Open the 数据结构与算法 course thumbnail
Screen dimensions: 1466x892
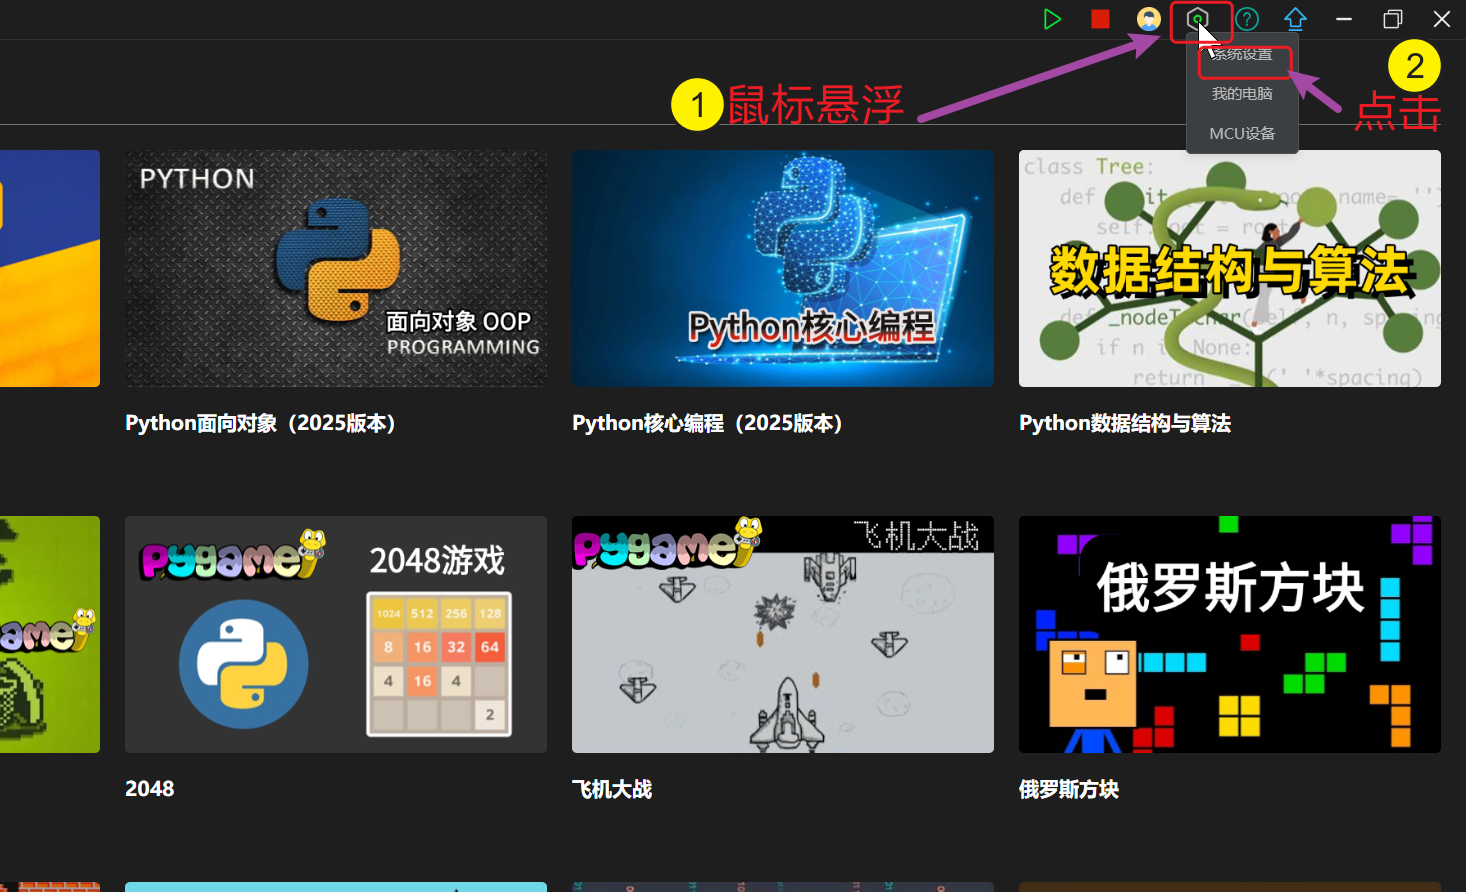[x=1230, y=268]
